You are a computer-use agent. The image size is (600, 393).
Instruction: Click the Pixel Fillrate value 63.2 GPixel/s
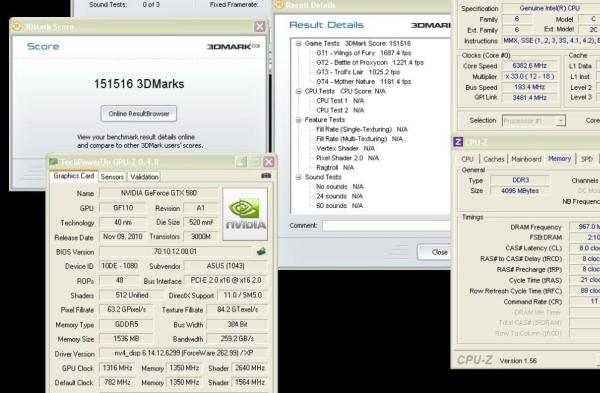pyautogui.click(x=126, y=310)
